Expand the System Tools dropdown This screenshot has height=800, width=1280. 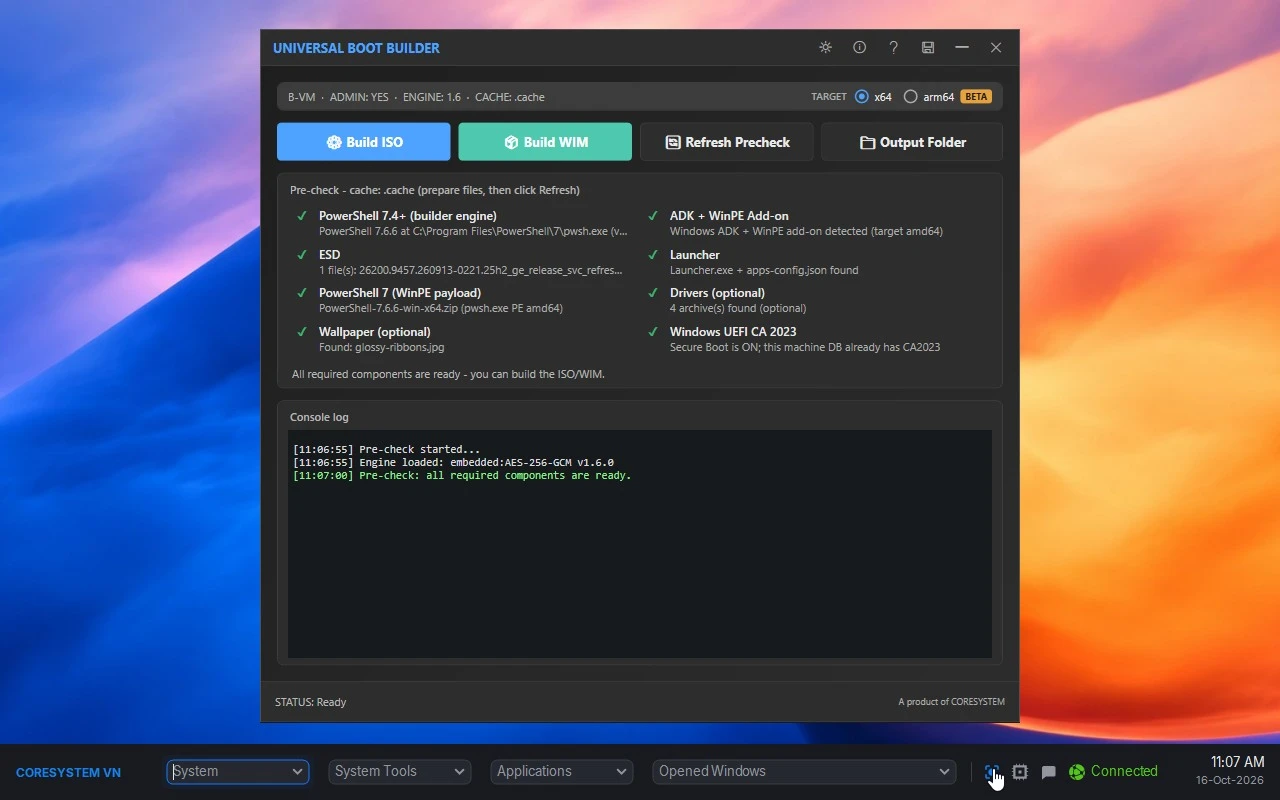(400, 771)
